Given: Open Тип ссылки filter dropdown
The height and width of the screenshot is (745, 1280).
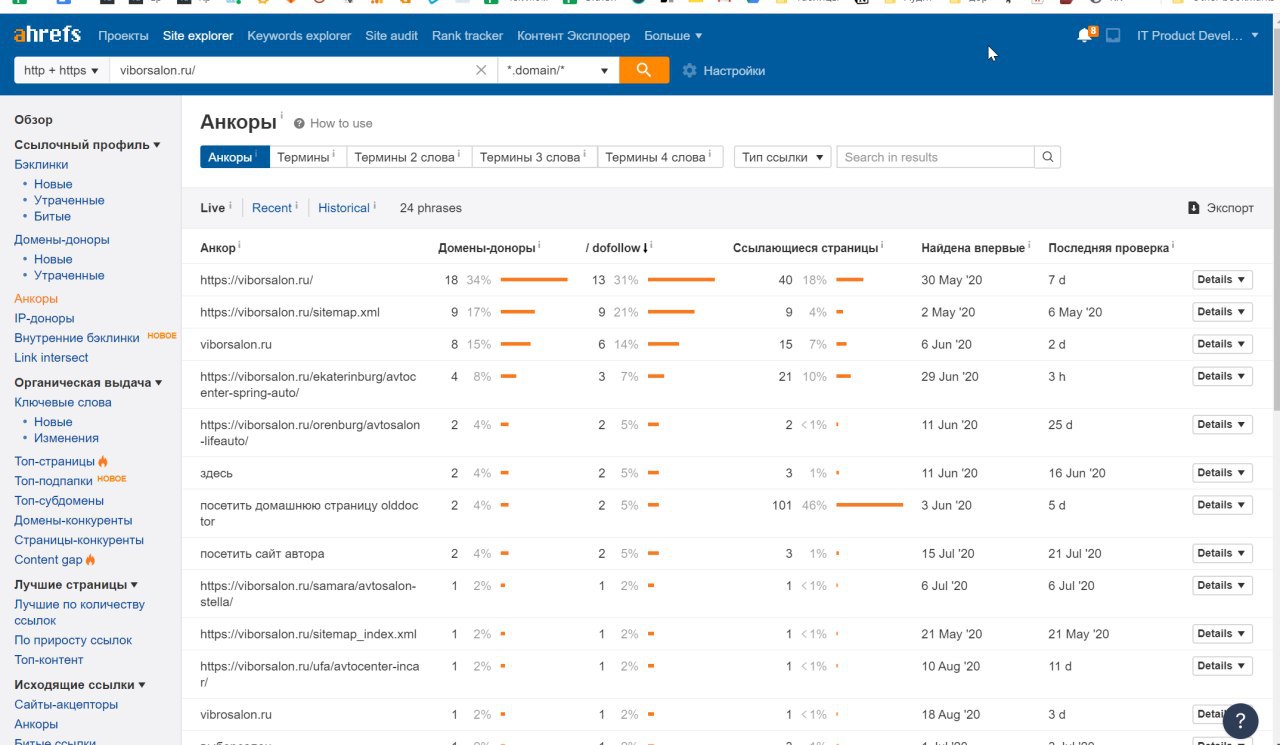Looking at the screenshot, I should pos(783,157).
